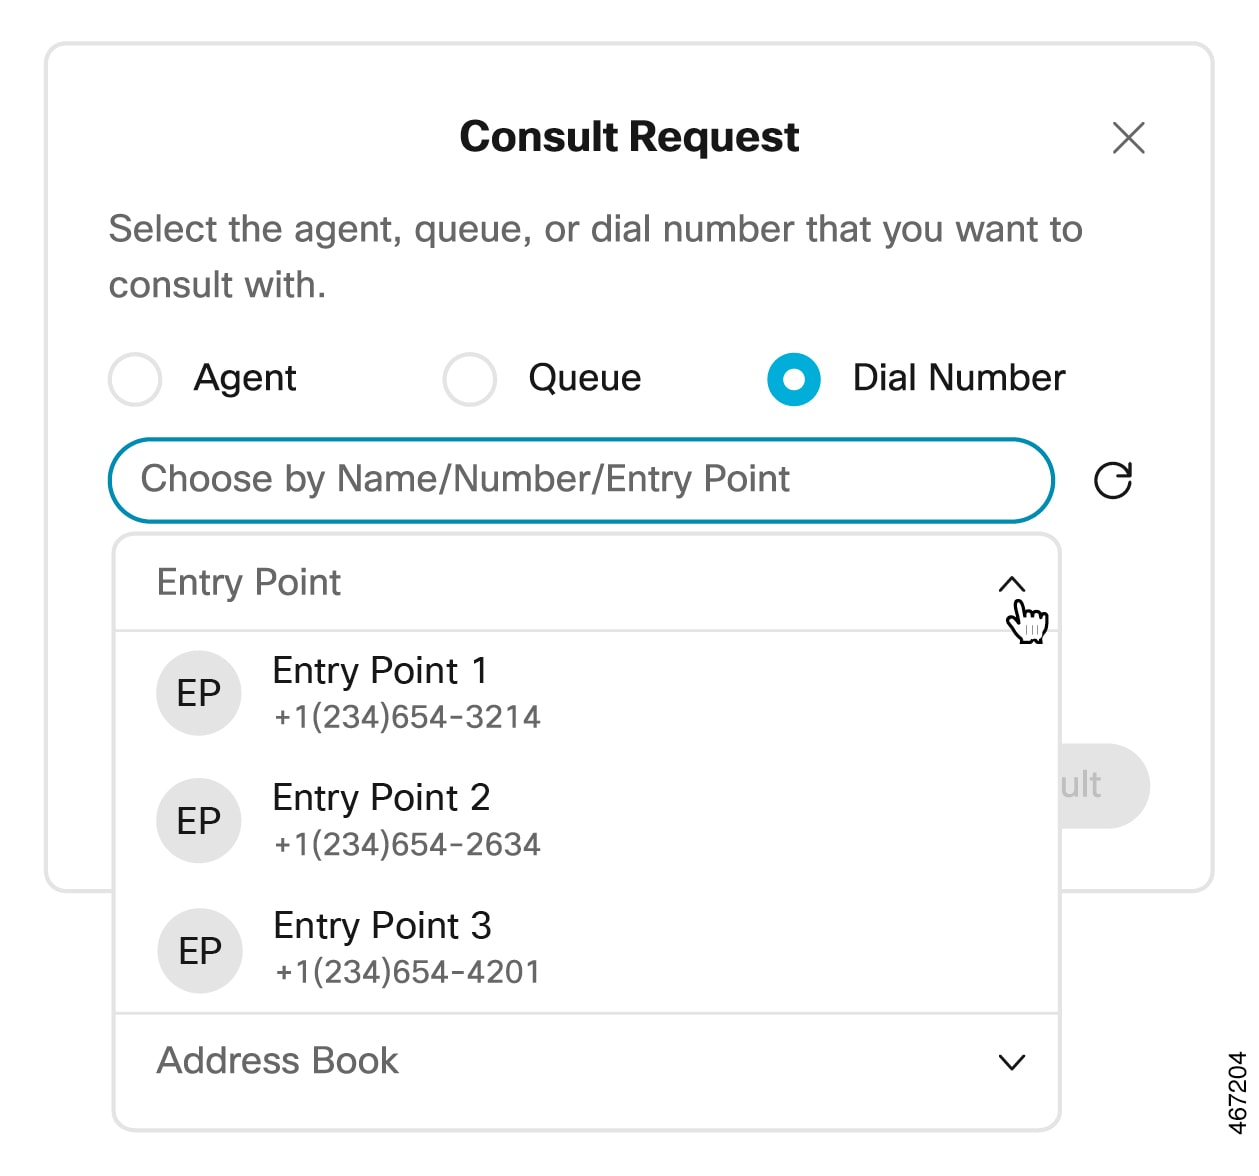Close the Consult Request dialog
1259x1176 pixels.
coord(1129,138)
